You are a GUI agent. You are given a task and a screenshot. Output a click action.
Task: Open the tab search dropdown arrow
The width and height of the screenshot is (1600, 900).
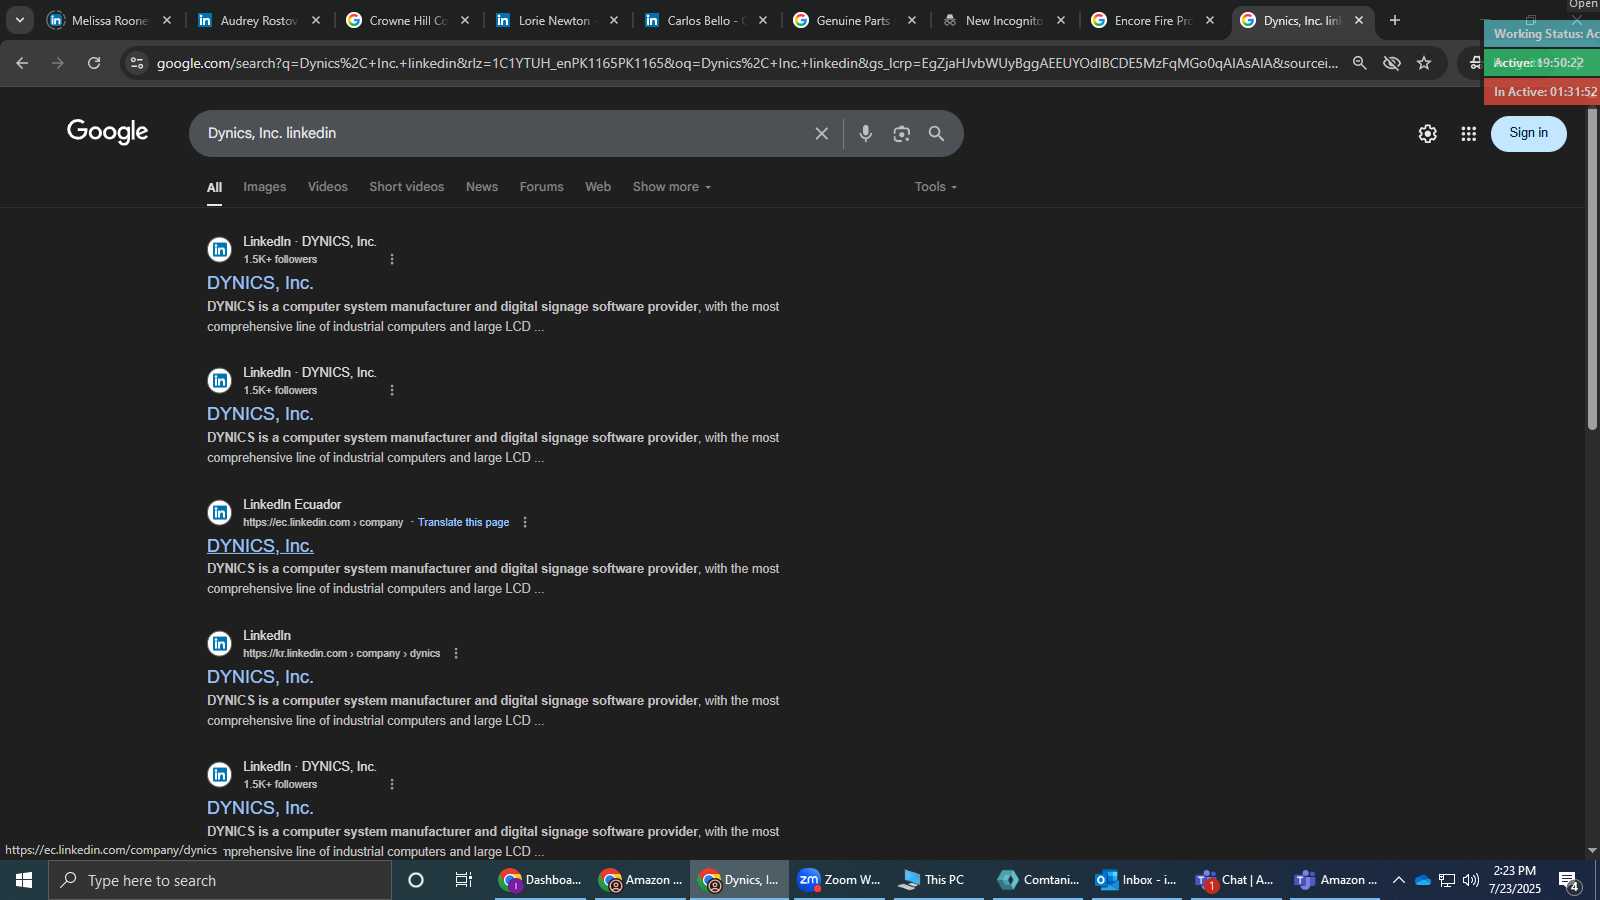click(19, 20)
